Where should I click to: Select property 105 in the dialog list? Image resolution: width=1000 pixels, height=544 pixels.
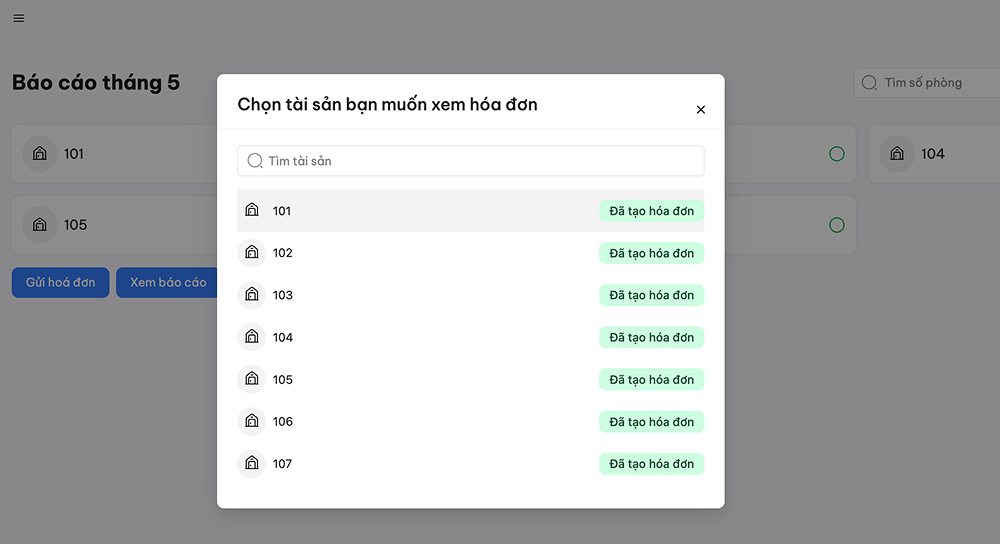click(x=471, y=379)
